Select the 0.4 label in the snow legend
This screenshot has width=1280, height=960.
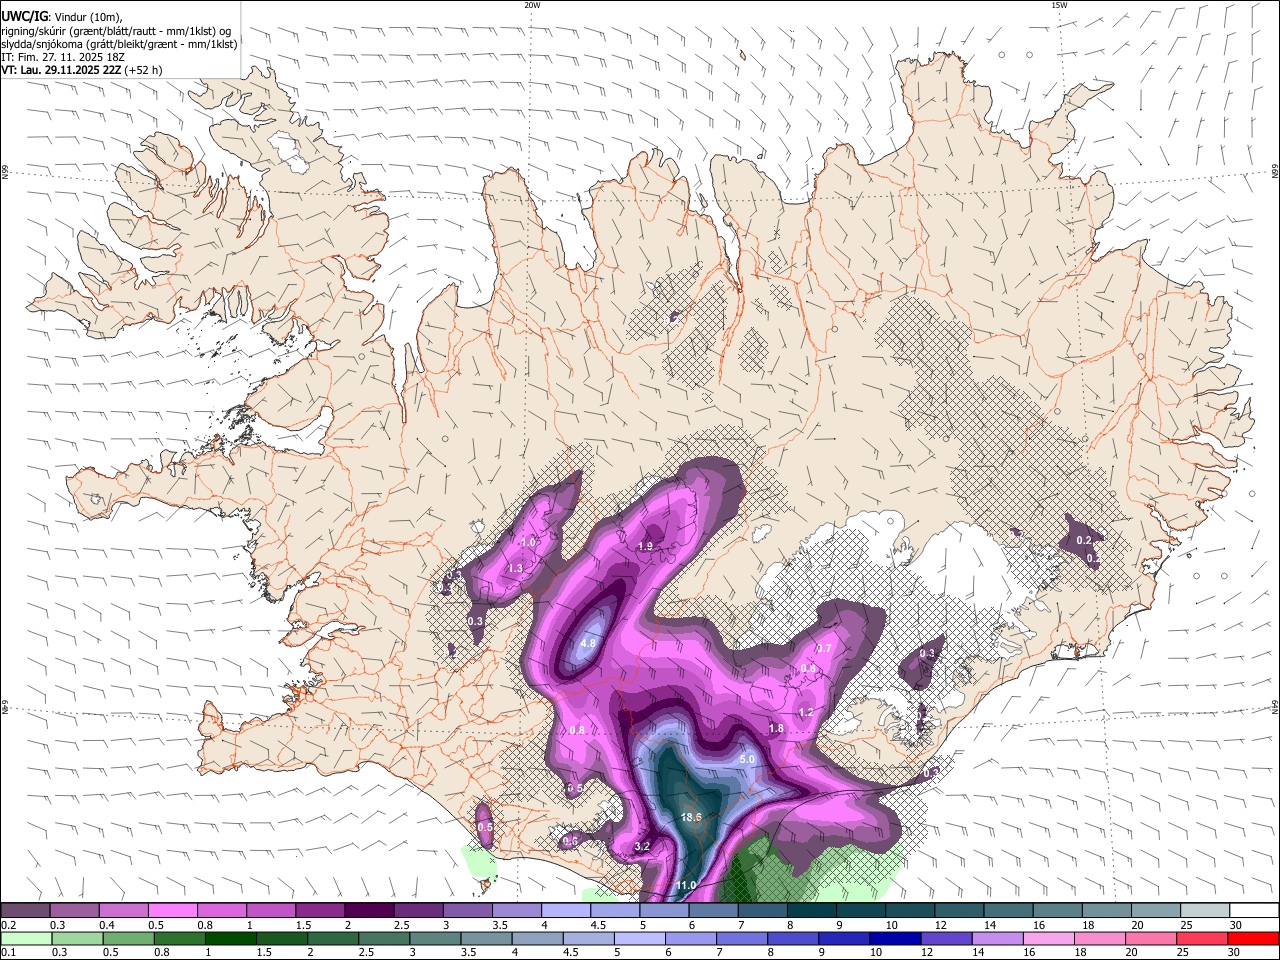pyautogui.click(x=107, y=925)
